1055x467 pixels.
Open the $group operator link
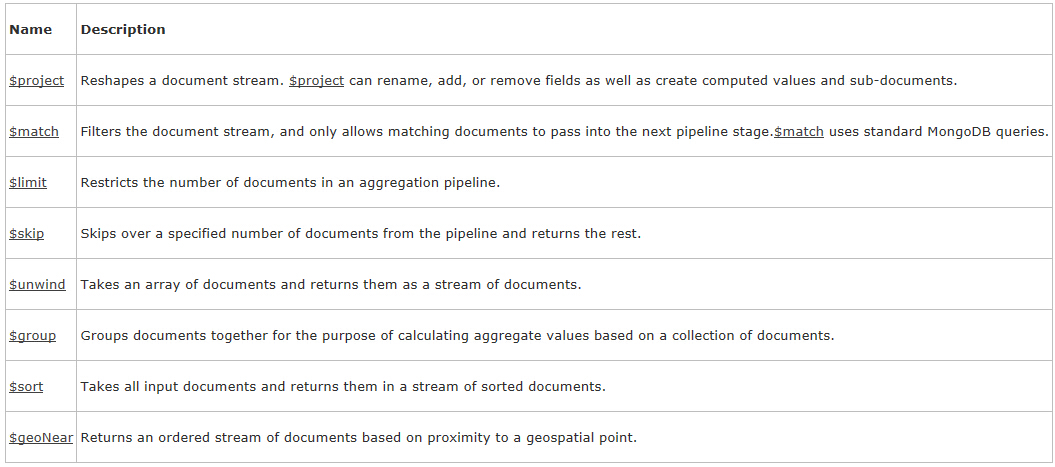[32, 336]
